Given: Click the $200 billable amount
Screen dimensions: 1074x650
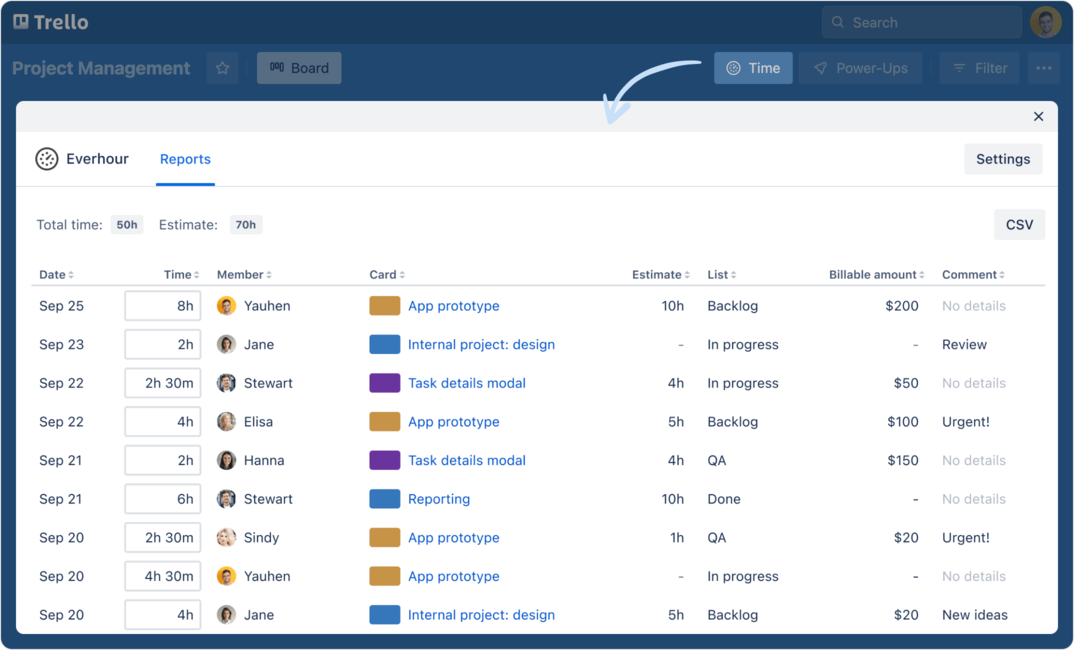Looking at the screenshot, I should tap(901, 305).
